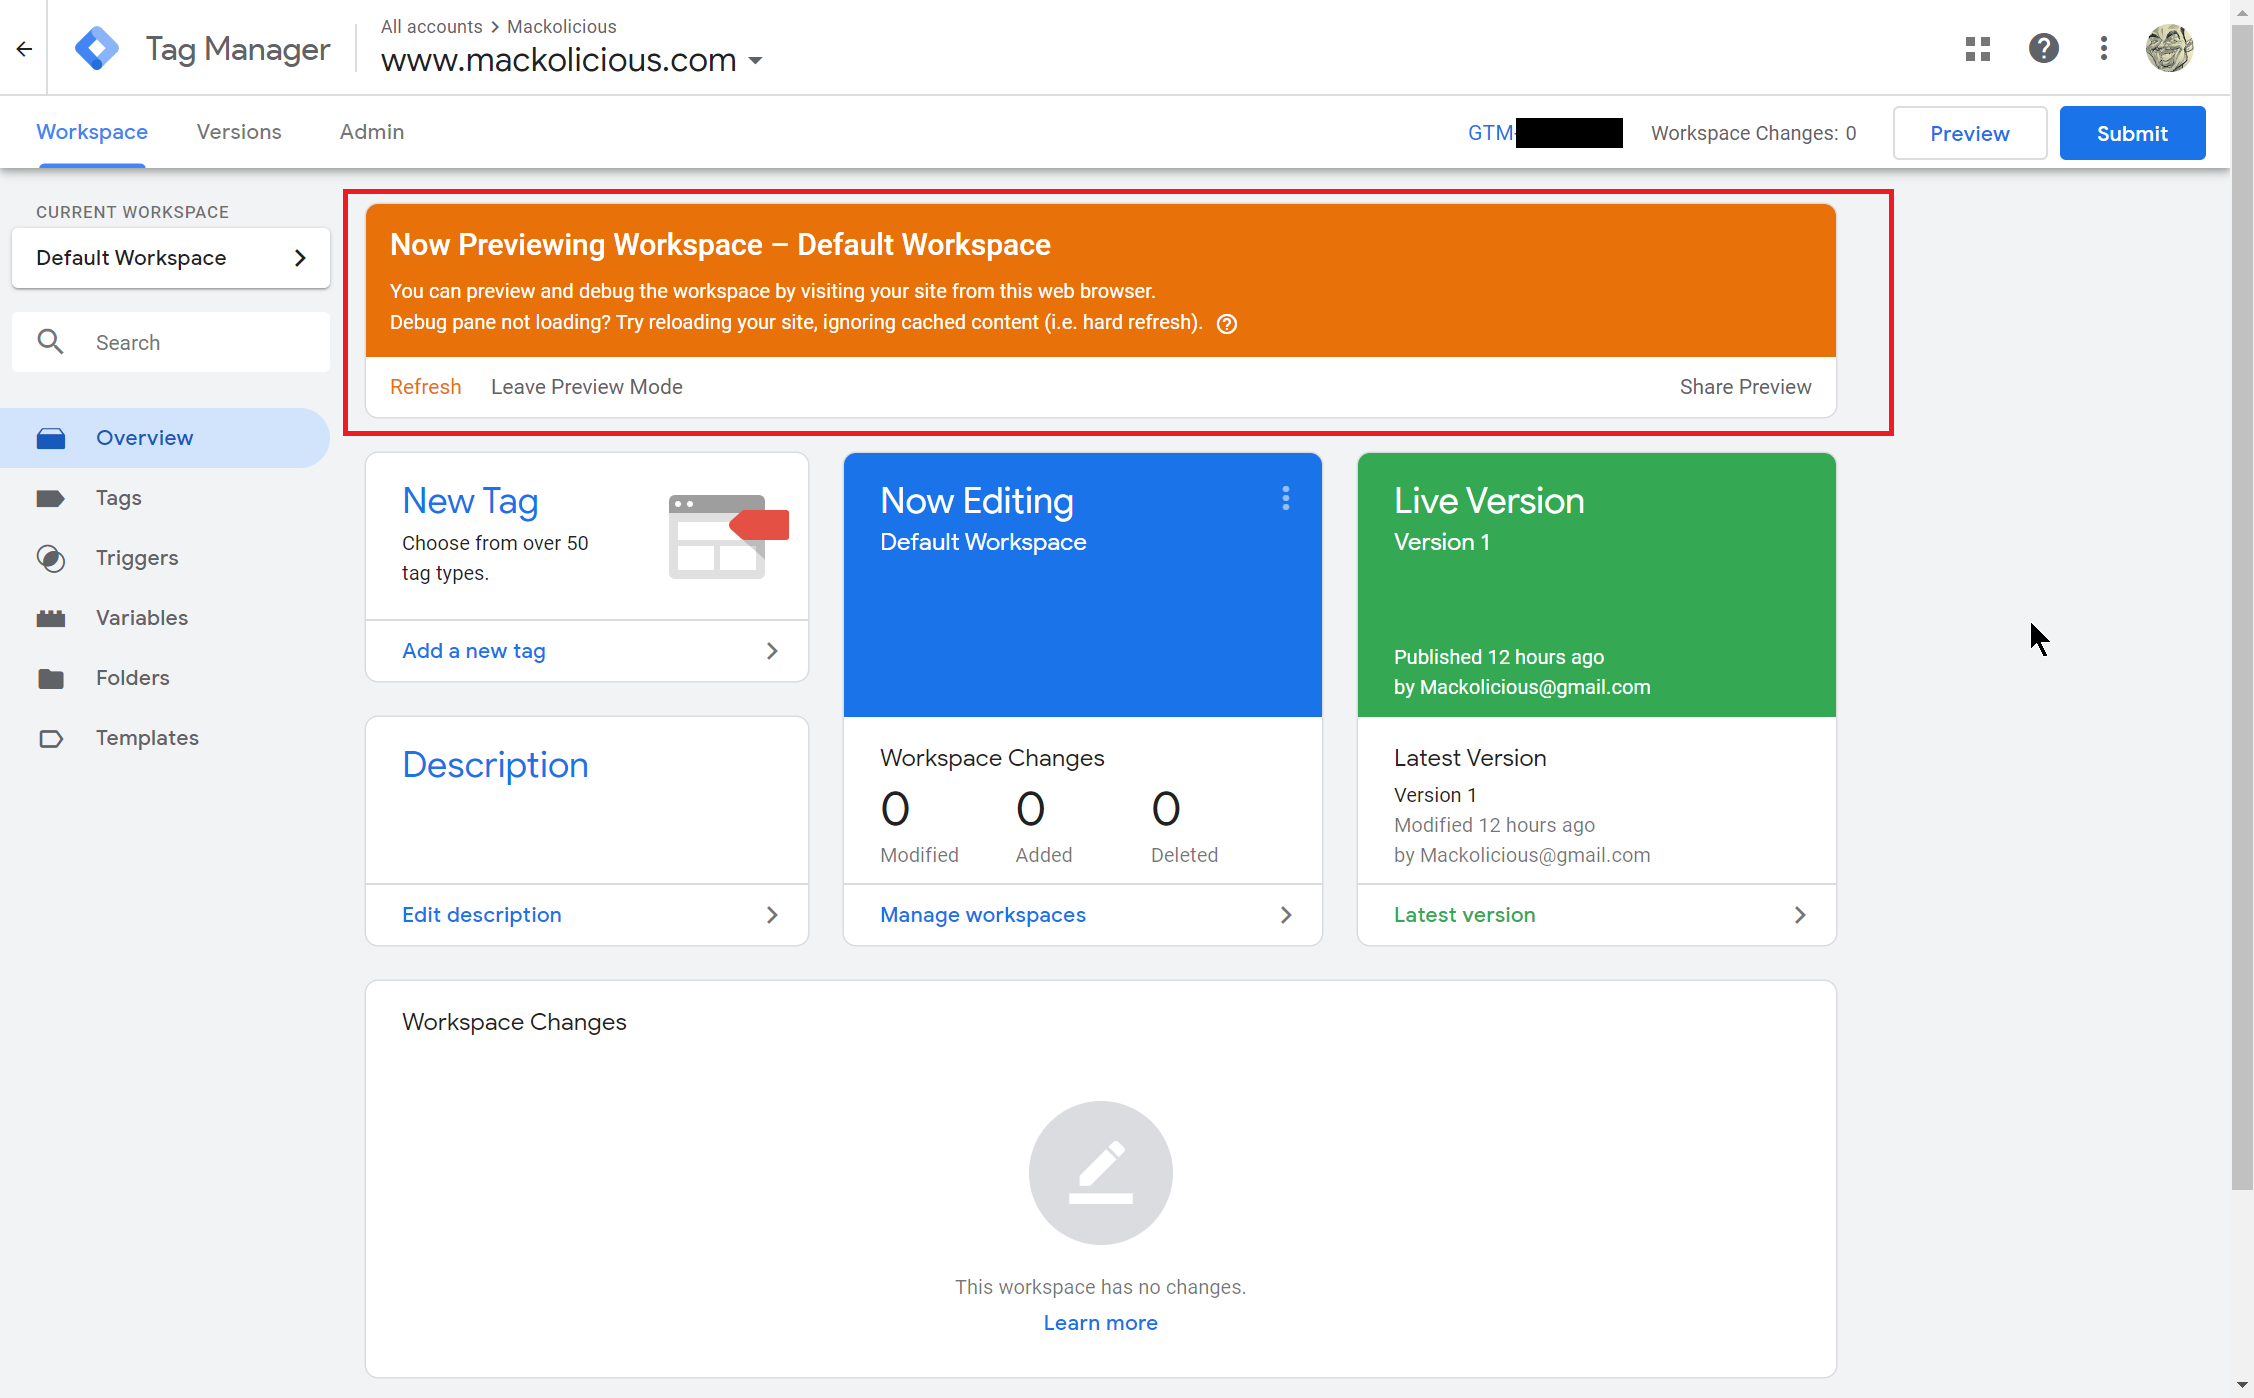Click the Templates outline tag icon
The width and height of the screenshot is (2254, 1398).
pyautogui.click(x=51, y=738)
